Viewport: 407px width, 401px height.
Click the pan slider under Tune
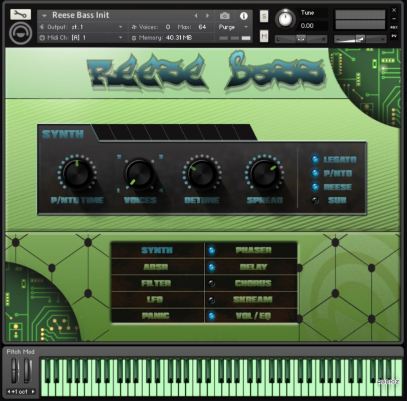(x=301, y=39)
